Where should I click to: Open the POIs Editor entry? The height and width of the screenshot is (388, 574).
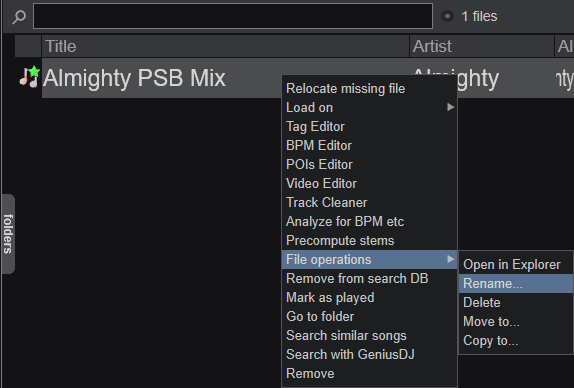point(369,165)
